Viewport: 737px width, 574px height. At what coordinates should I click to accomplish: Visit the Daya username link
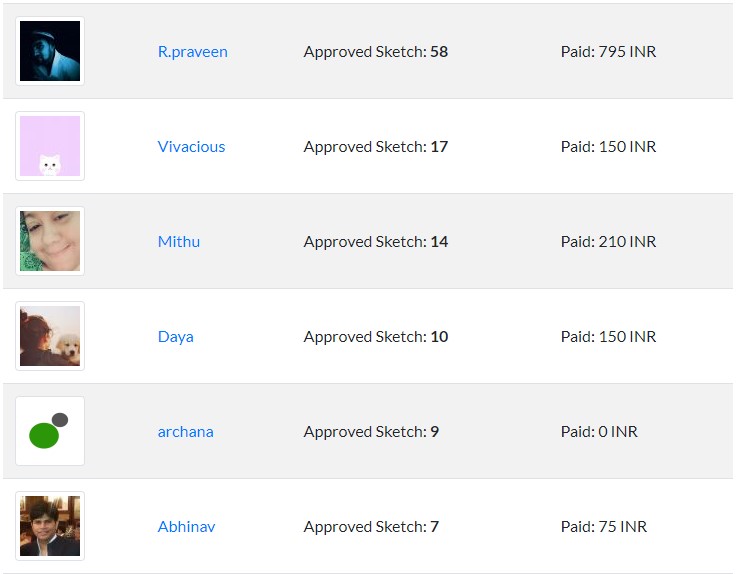point(176,336)
